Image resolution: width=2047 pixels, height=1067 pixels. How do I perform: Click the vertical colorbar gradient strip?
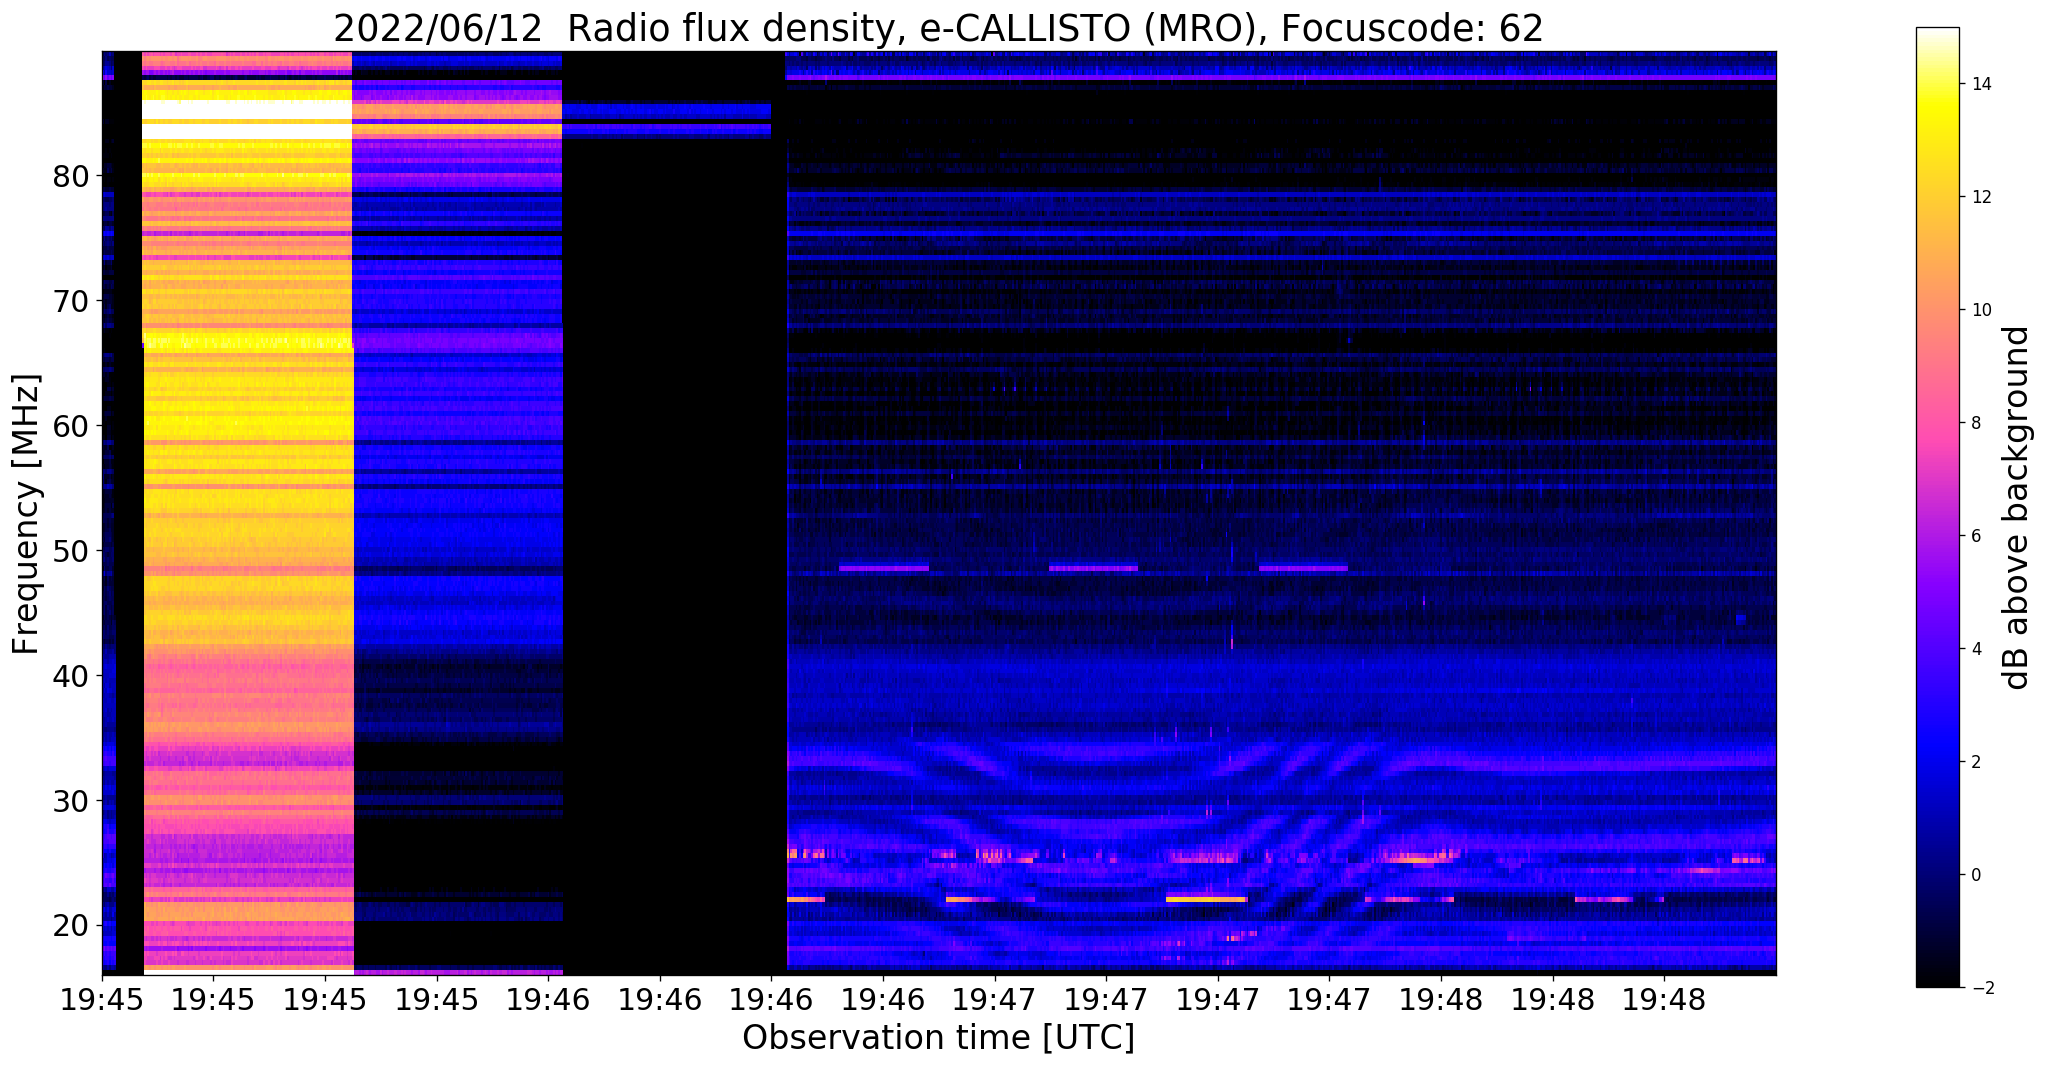click(1937, 507)
